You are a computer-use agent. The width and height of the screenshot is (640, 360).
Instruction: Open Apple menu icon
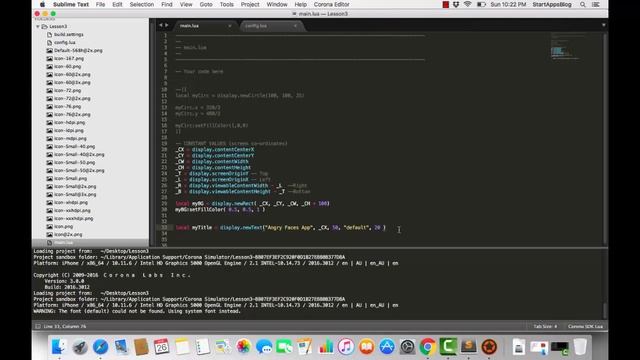point(42,4)
